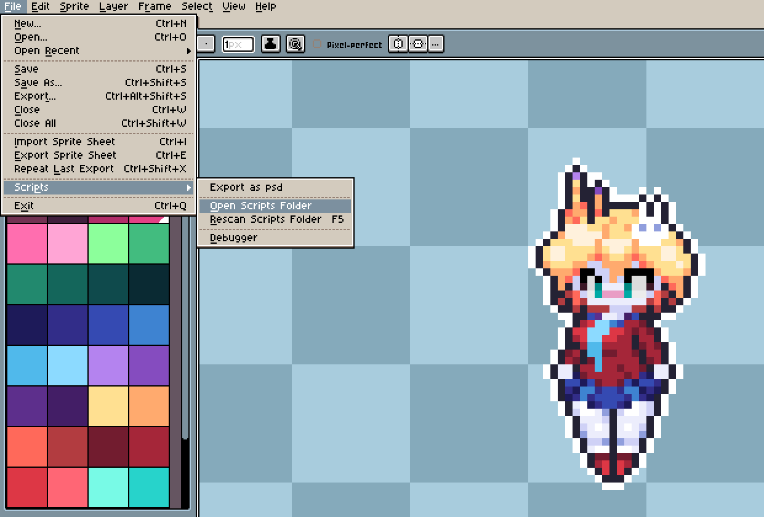Enable the Pixel-perfect checkbox
The height and width of the screenshot is (517, 764).
pos(317,44)
